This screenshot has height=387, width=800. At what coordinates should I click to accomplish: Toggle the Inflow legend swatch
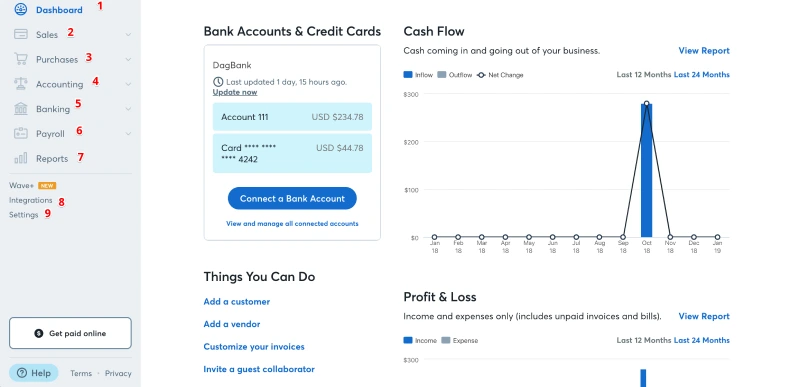point(408,75)
